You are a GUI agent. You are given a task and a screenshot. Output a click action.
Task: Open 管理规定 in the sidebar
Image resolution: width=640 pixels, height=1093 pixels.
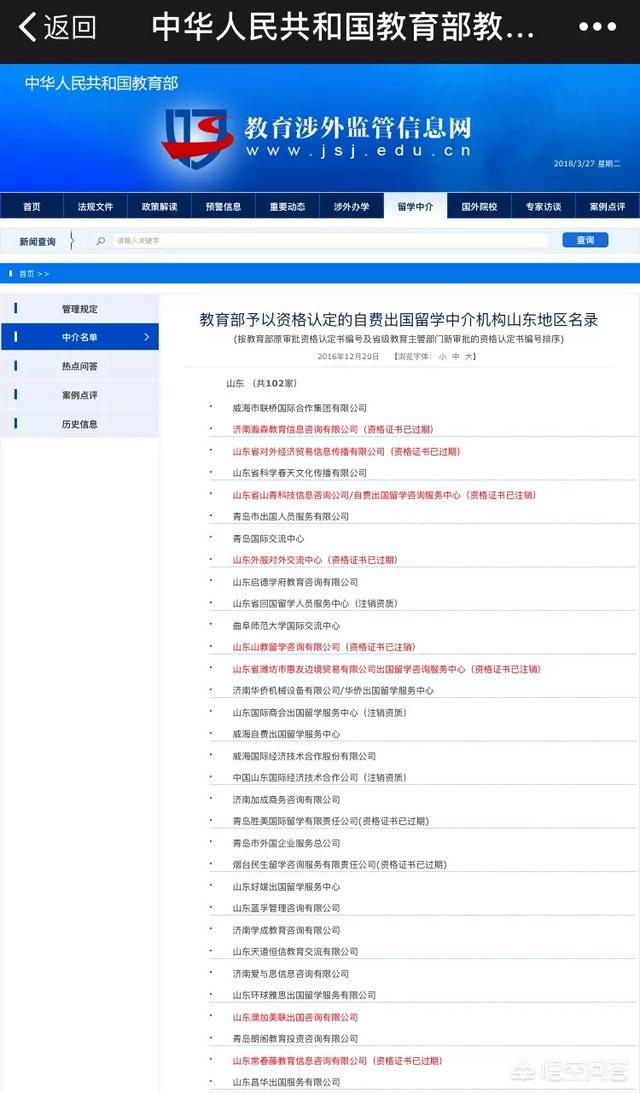pos(79,309)
